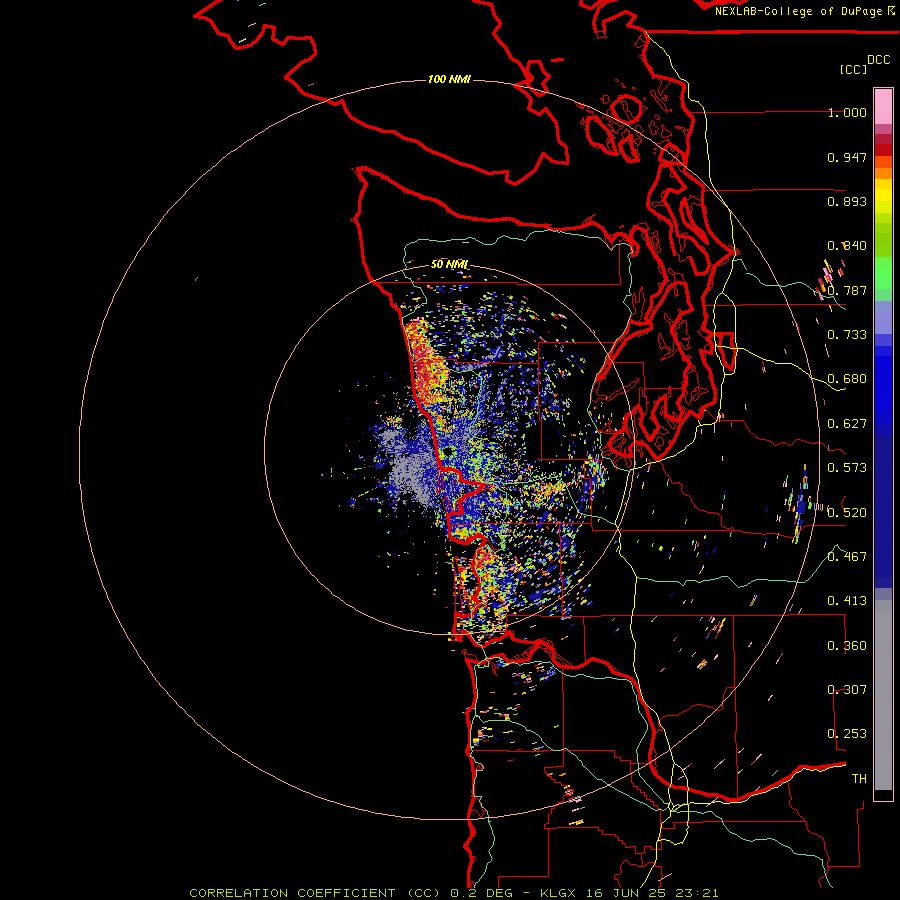Select the 0.947 scale value
900x900 pixels.
(x=847, y=157)
